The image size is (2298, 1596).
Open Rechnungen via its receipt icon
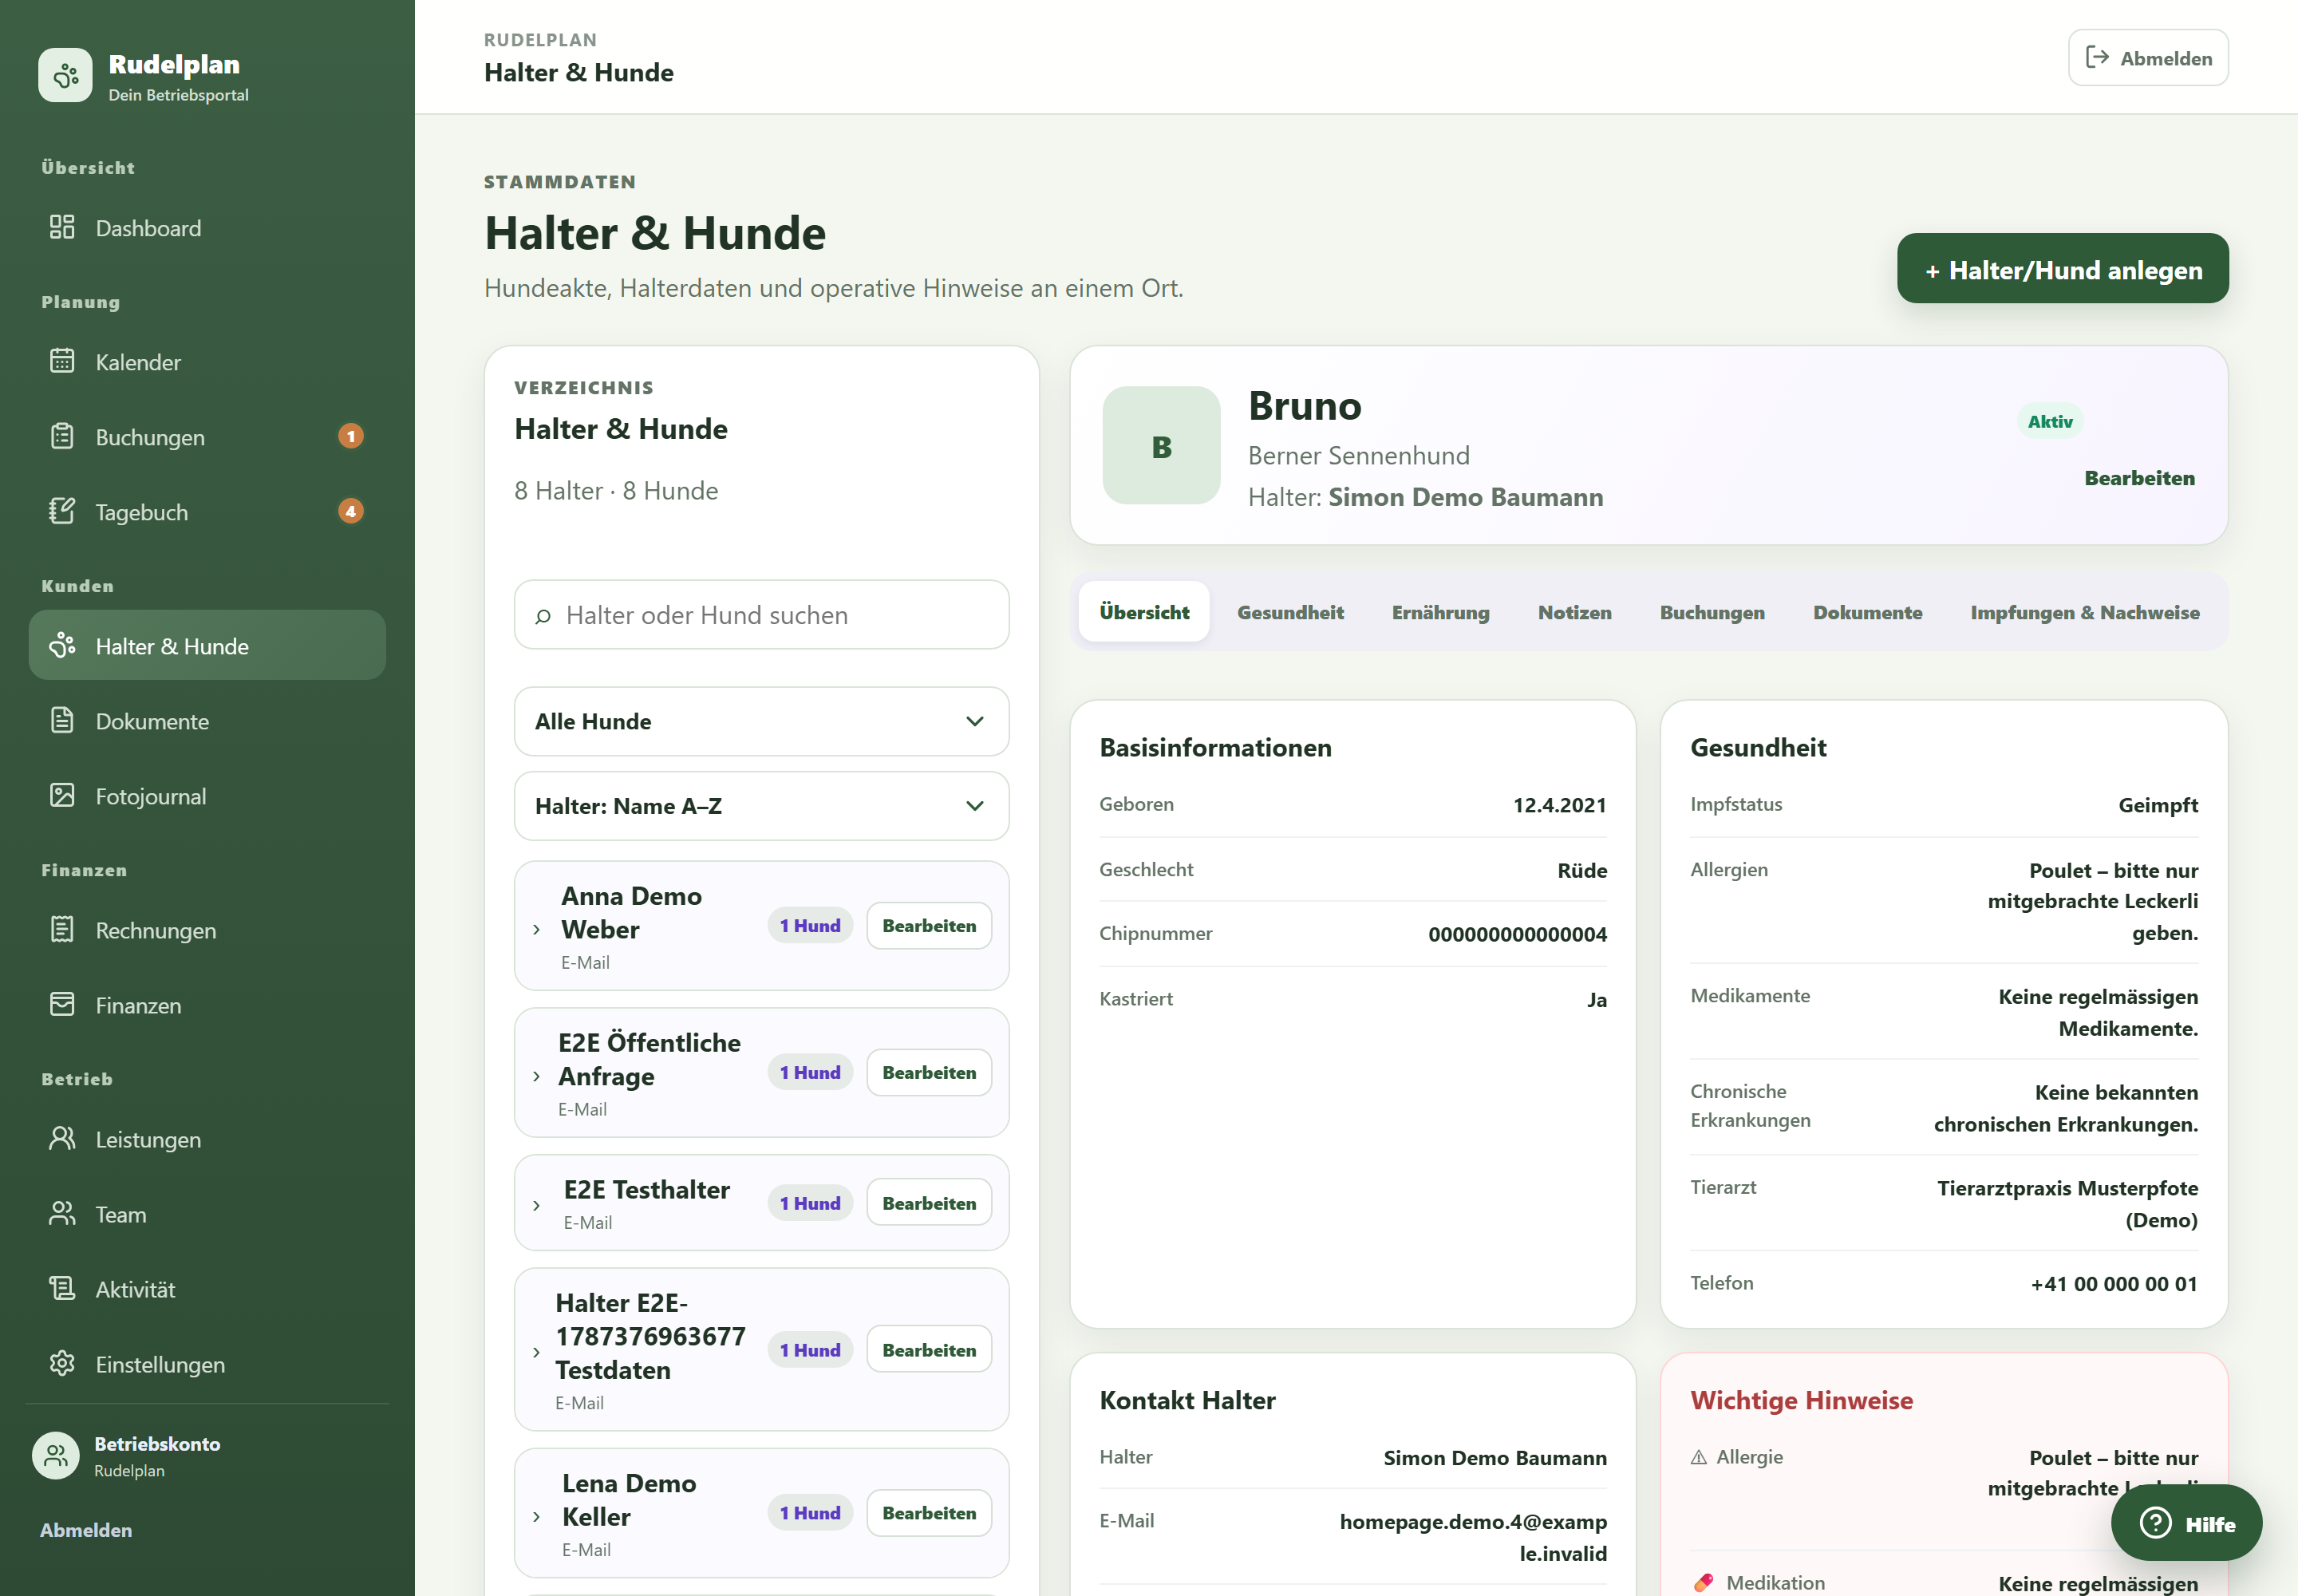[62, 929]
